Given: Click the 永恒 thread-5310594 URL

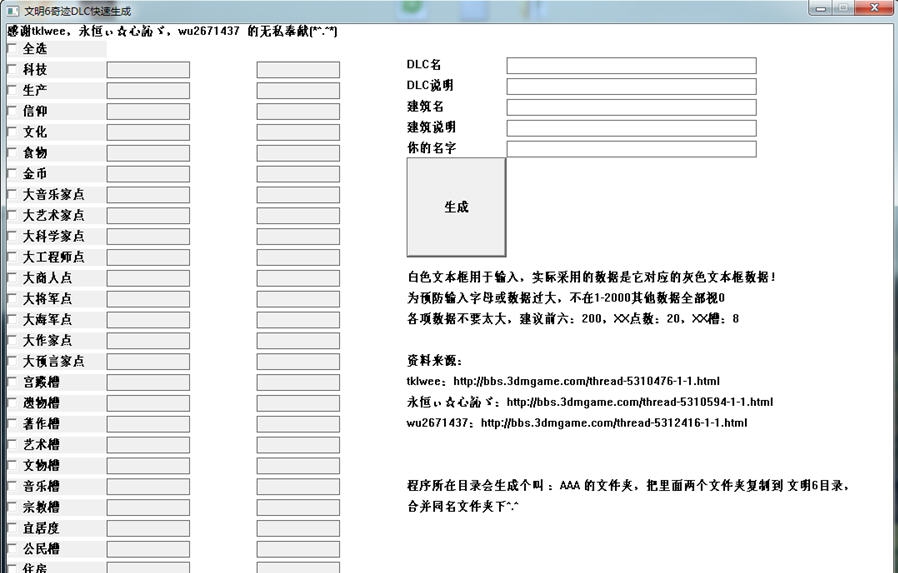Looking at the screenshot, I should (640, 402).
